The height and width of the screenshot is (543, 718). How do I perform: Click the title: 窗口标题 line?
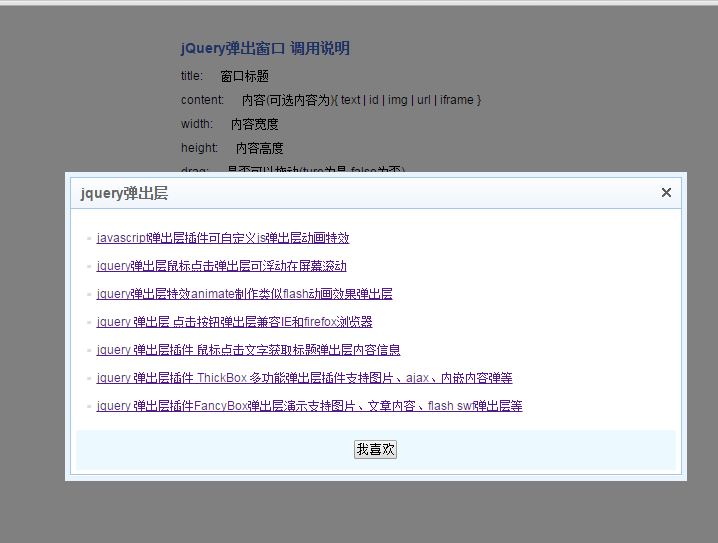[225, 76]
